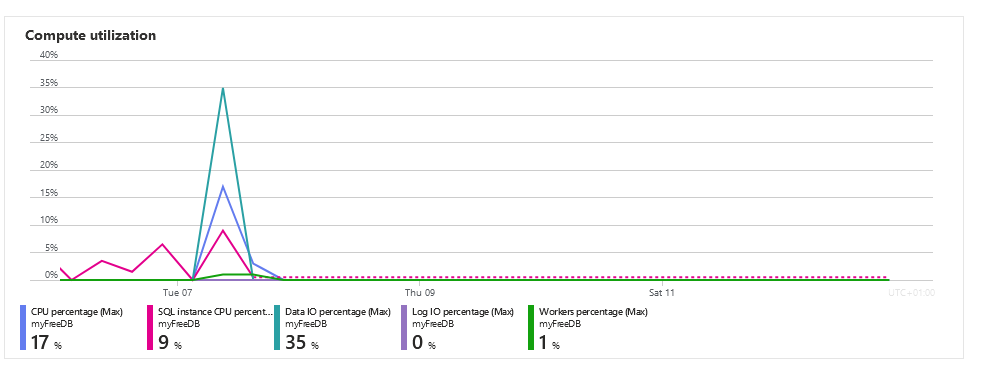The width and height of the screenshot is (987, 373).
Task: Click the 17 % CPU percentage value
Action: coord(46,342)
